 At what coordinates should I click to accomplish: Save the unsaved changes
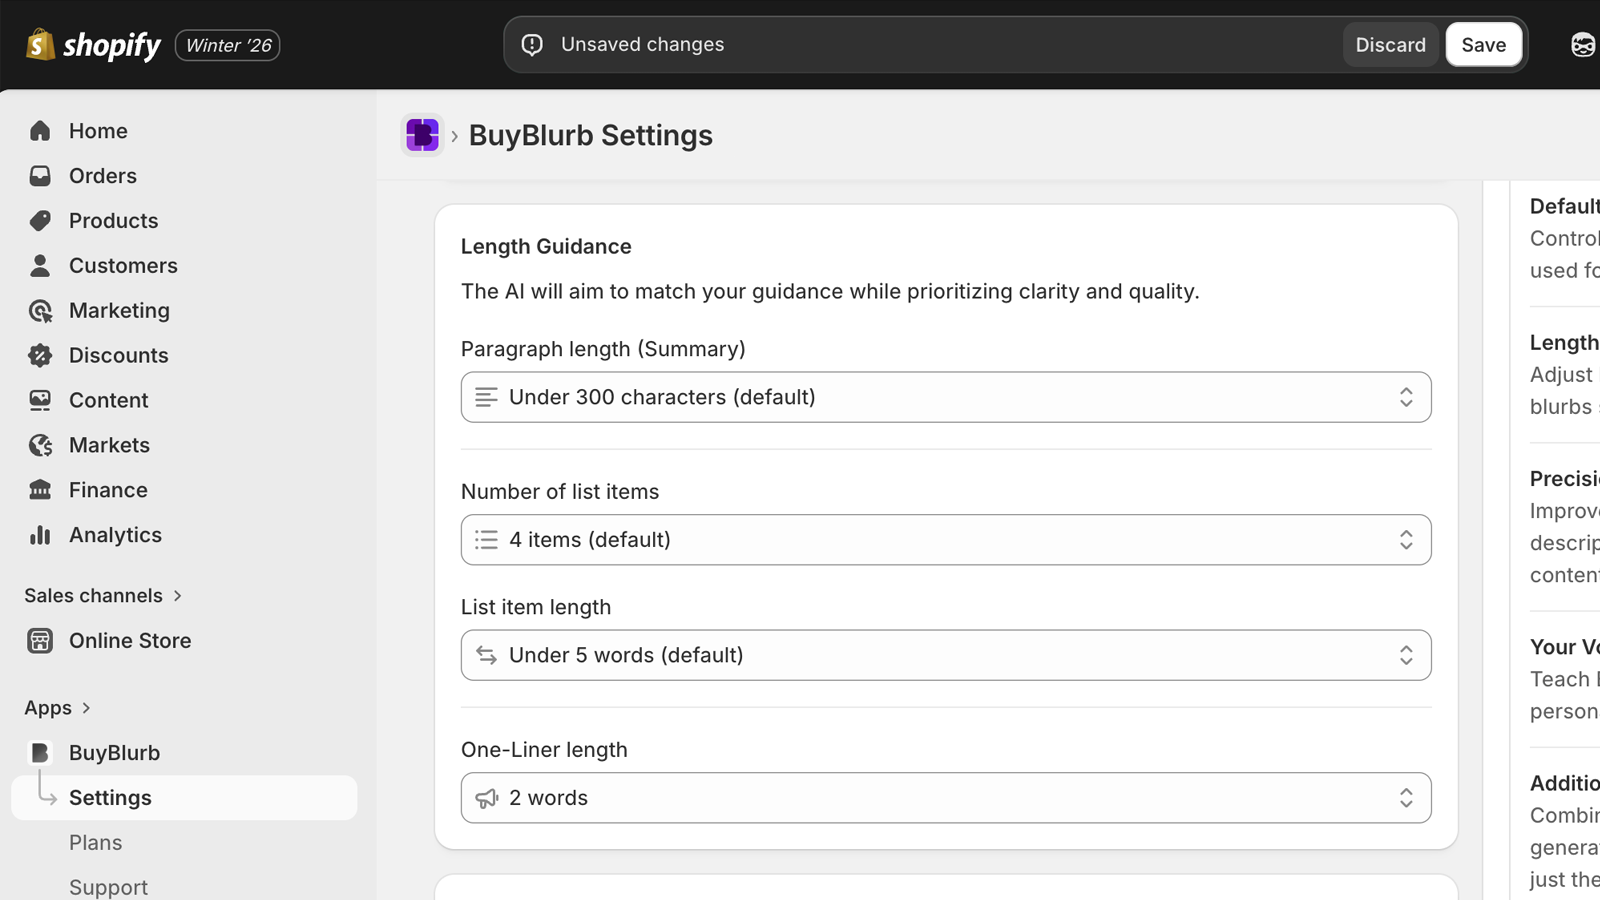(1483, 44)
